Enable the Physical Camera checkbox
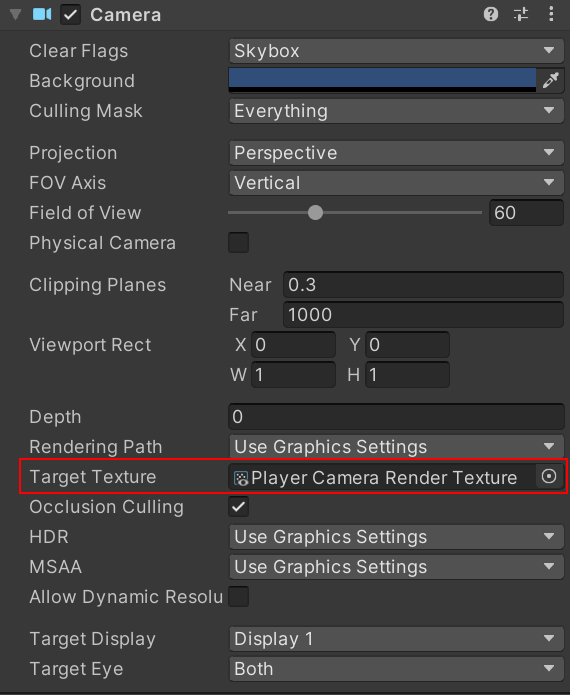The width and height of the screenshot is (570, 695). tap(238, 242)
